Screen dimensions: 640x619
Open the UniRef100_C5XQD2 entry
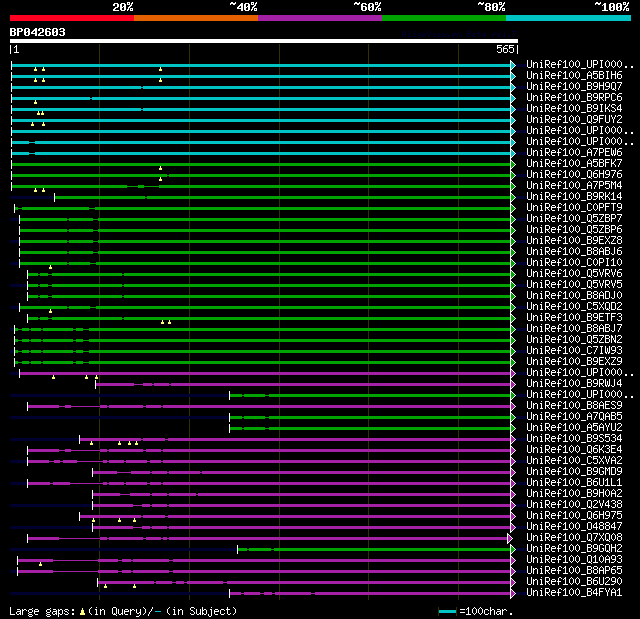(x=574, y=307)
